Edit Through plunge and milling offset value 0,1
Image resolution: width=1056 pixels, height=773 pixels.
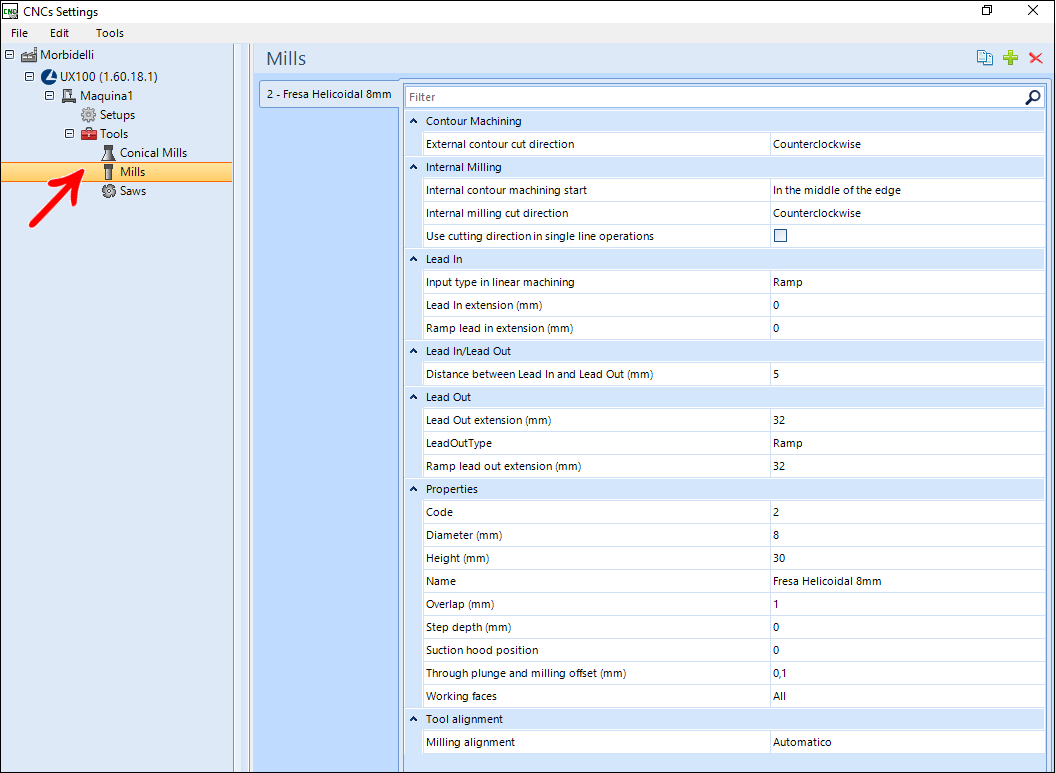click(907, 673)
